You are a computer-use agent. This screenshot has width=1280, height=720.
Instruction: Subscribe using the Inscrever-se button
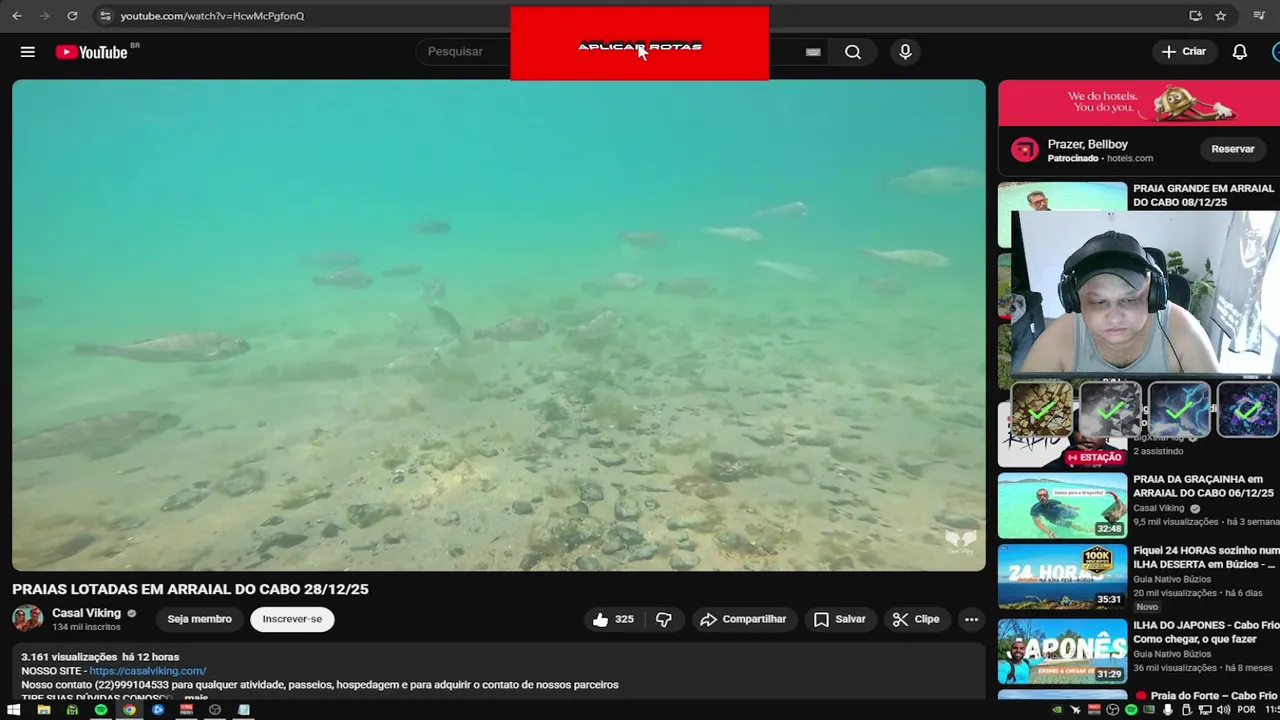[292, 619]
